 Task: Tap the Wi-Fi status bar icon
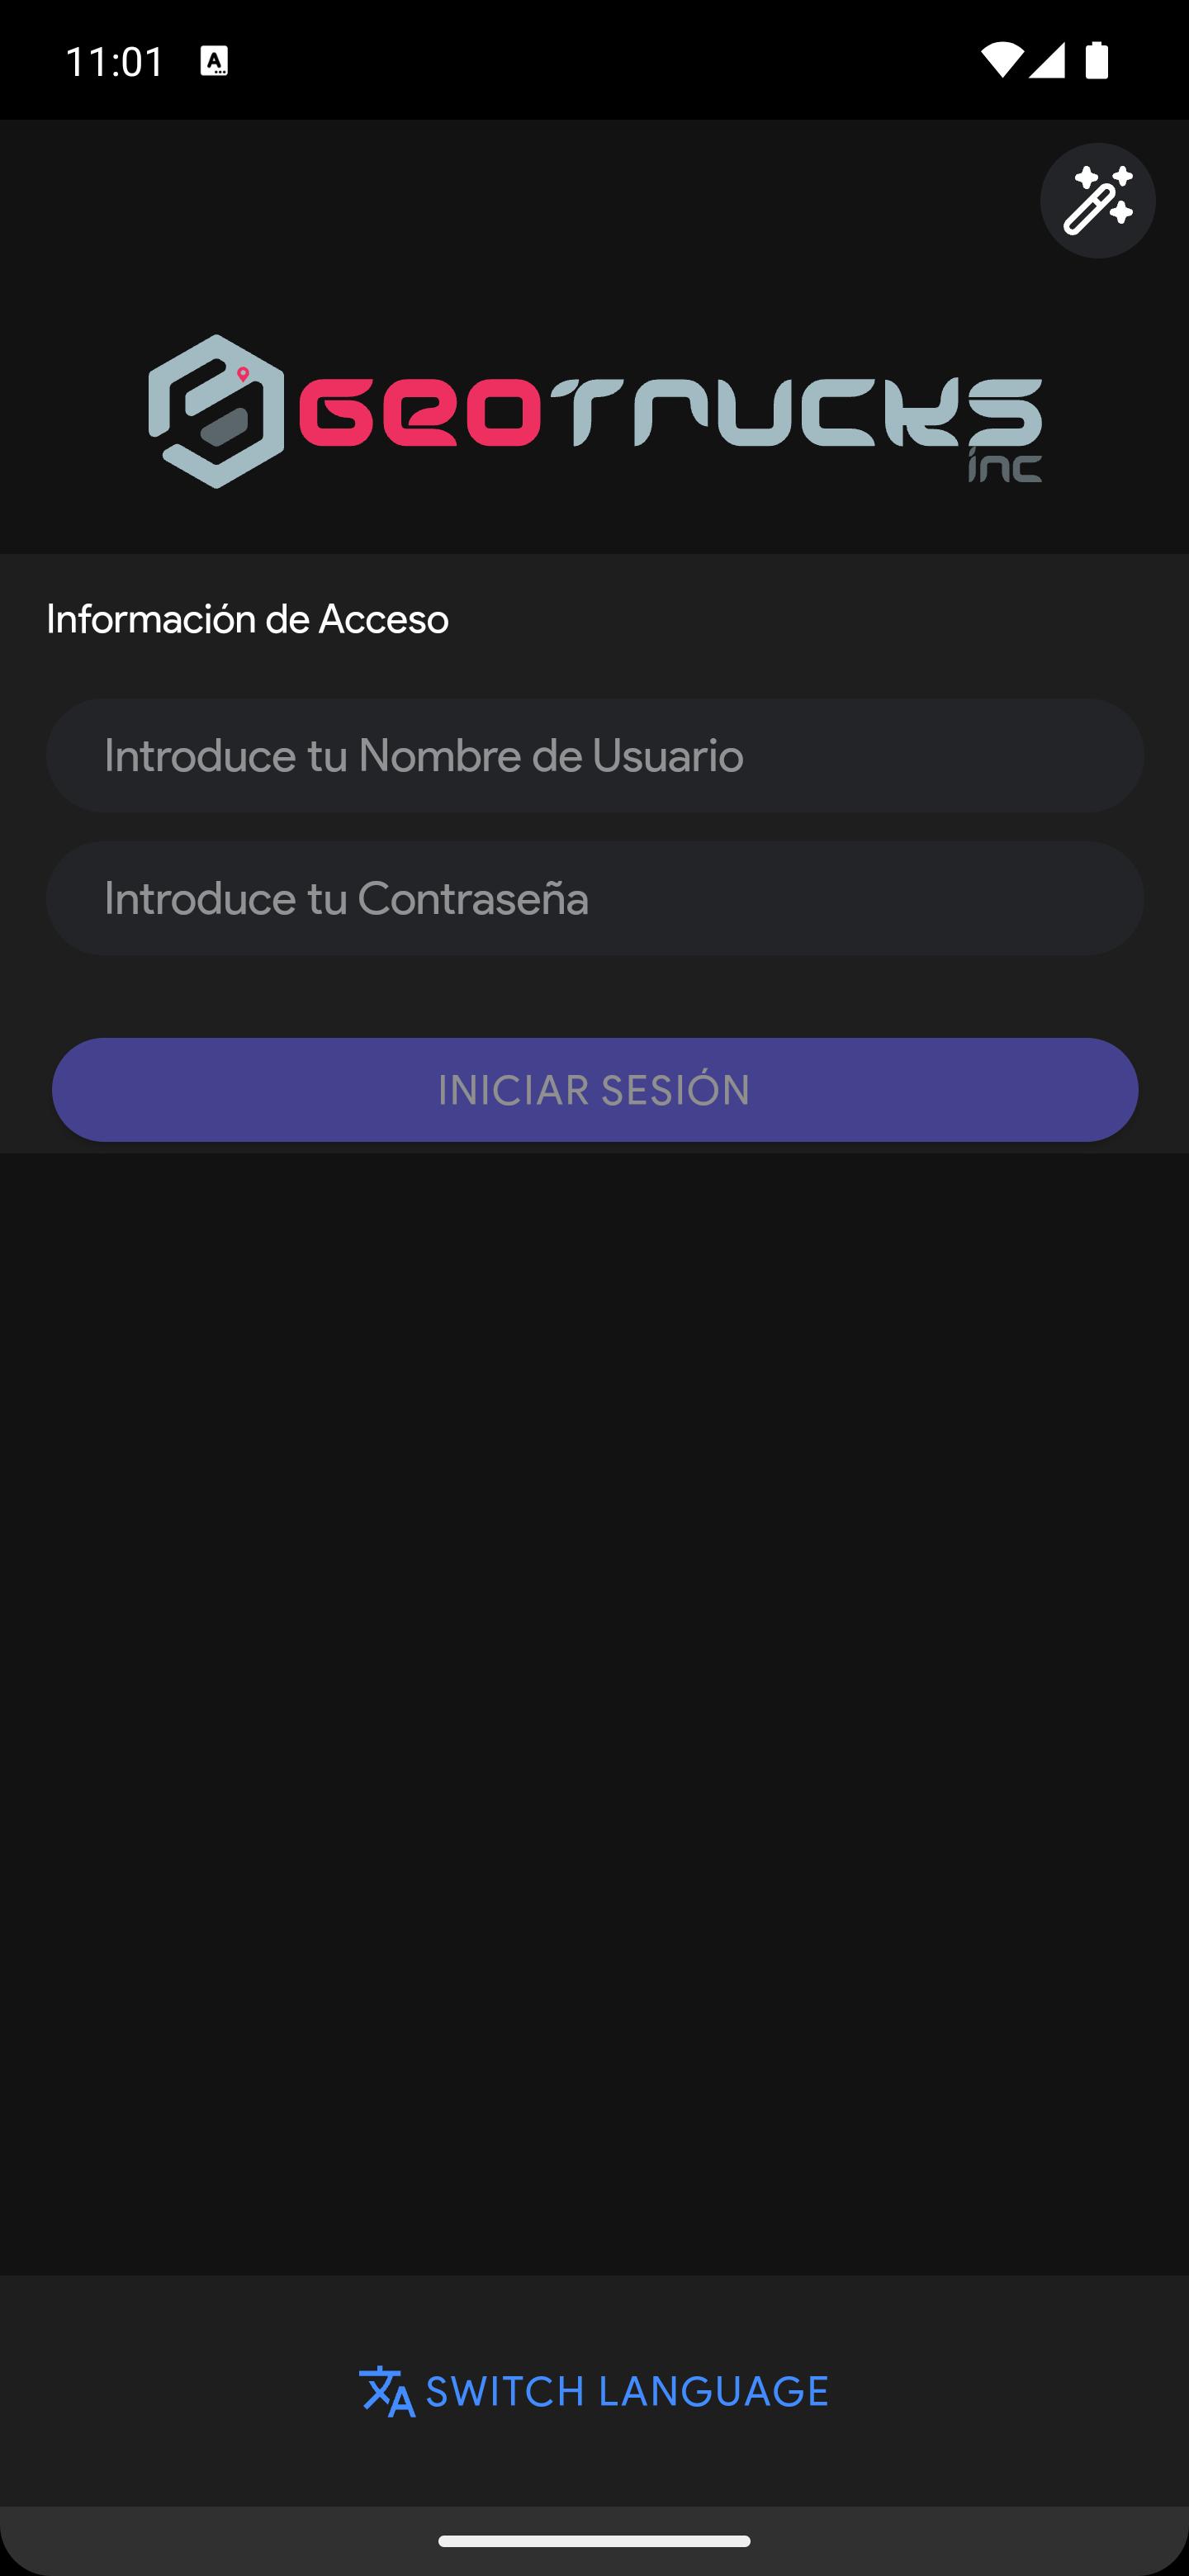(1001, 60)
